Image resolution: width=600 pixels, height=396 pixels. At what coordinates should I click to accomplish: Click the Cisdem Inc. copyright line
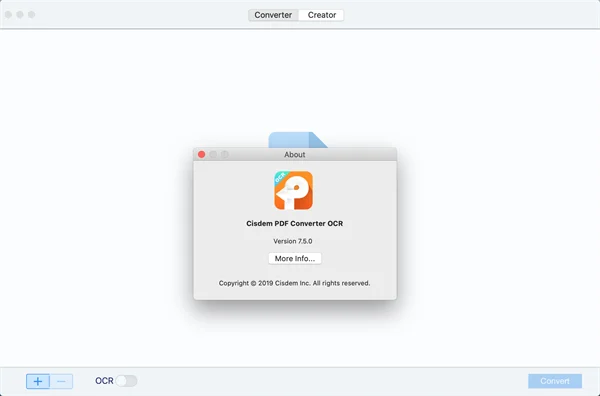pos(294,283)
